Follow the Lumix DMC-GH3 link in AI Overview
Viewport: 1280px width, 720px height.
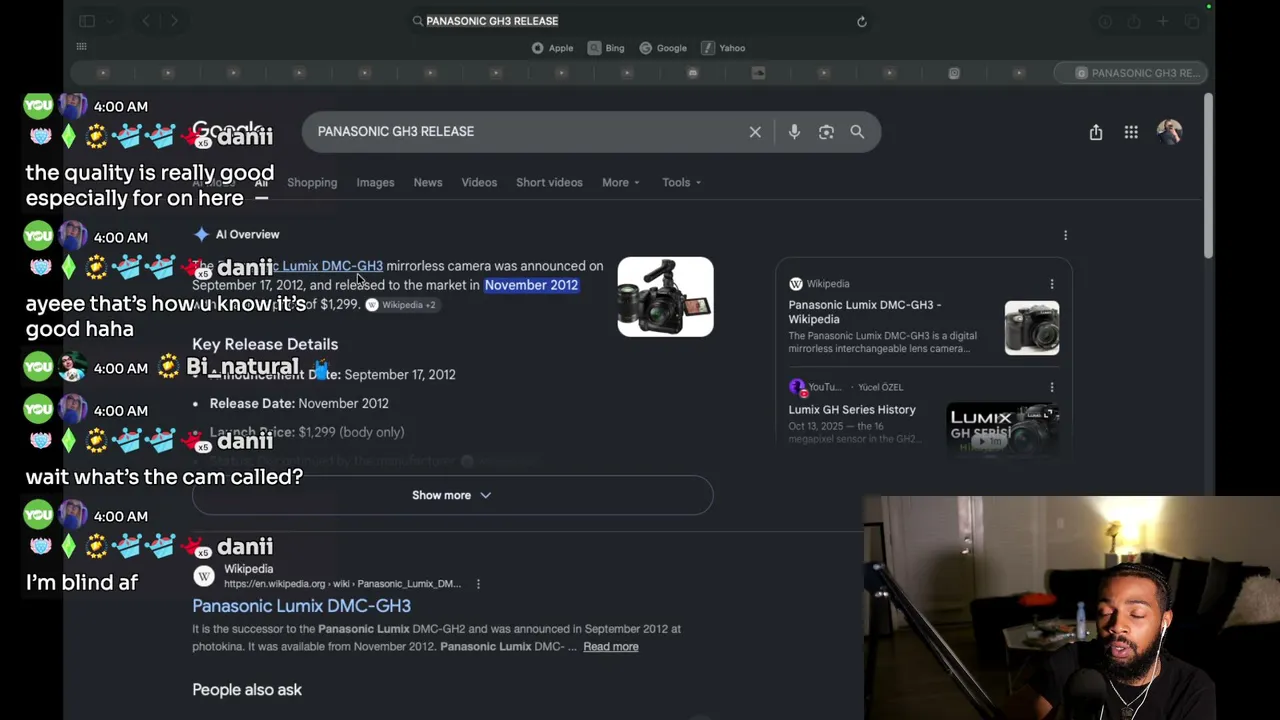click(332, 266)
